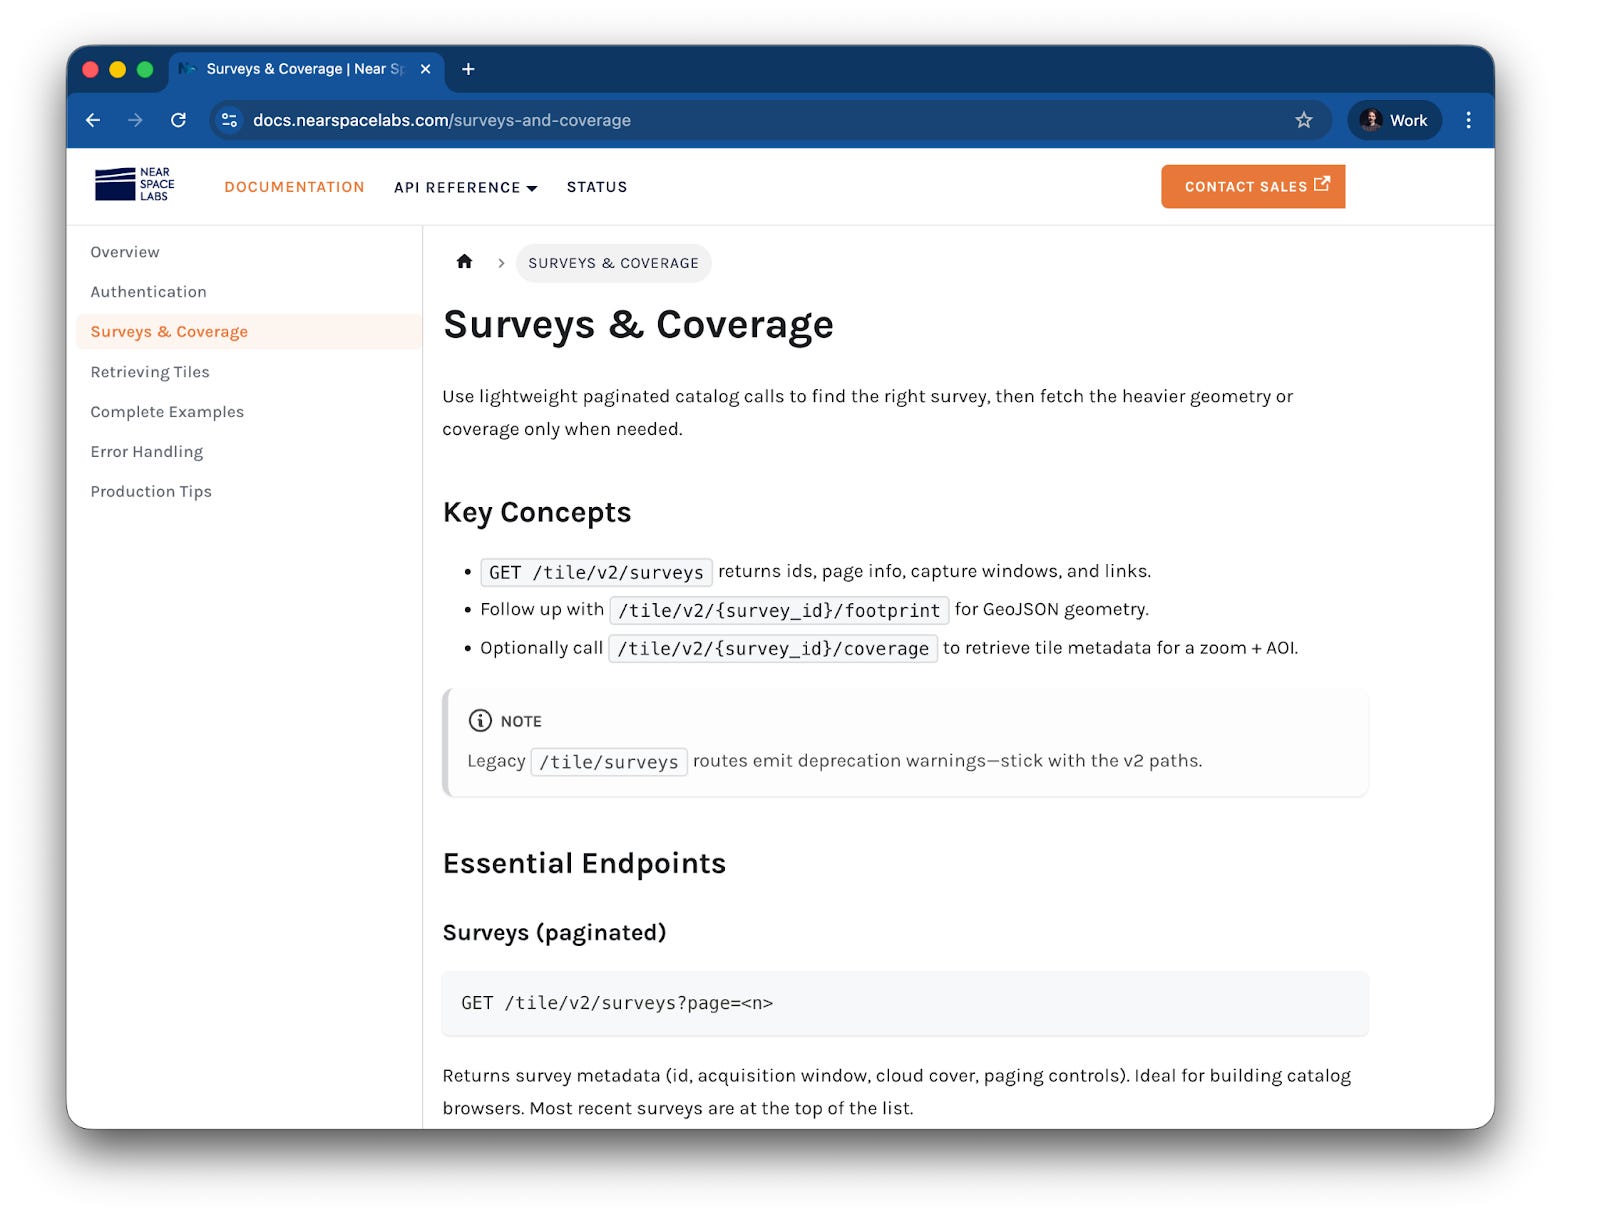Screen dimensions: 1600x1217
Task: Expand the API REFERENCE dropdown
Action: point(465,187)
